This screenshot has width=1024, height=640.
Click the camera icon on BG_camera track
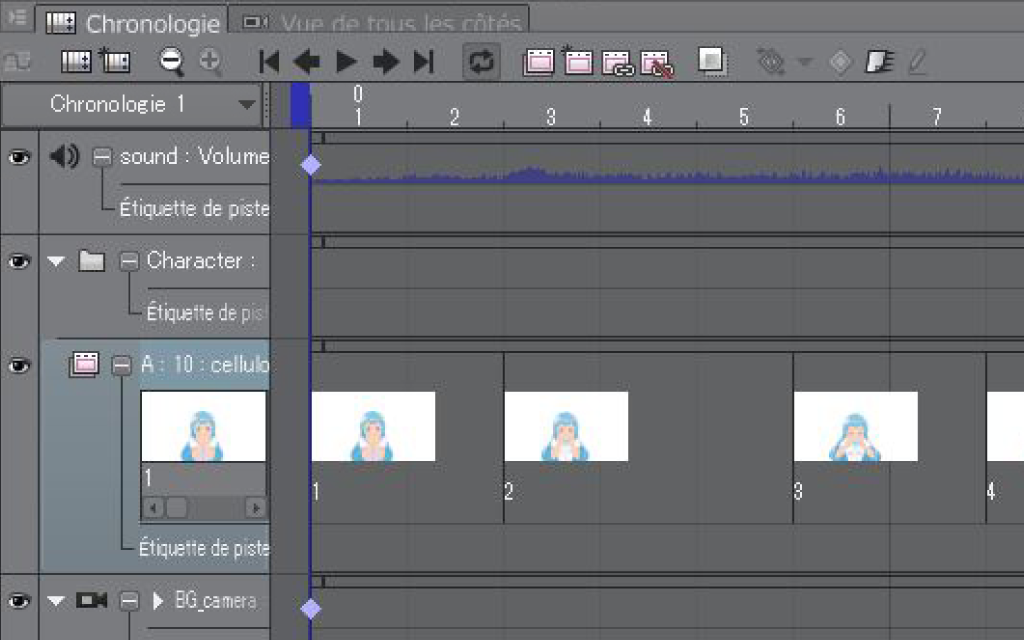click(91, 600)
